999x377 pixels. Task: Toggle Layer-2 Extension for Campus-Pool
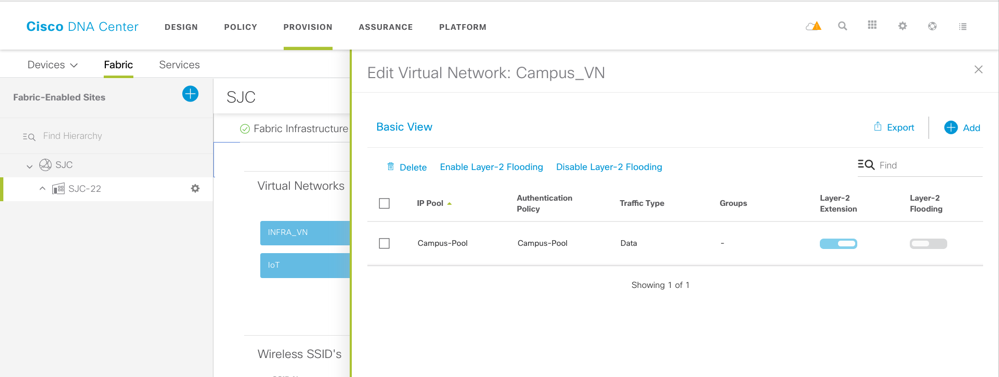click(838, 243)
